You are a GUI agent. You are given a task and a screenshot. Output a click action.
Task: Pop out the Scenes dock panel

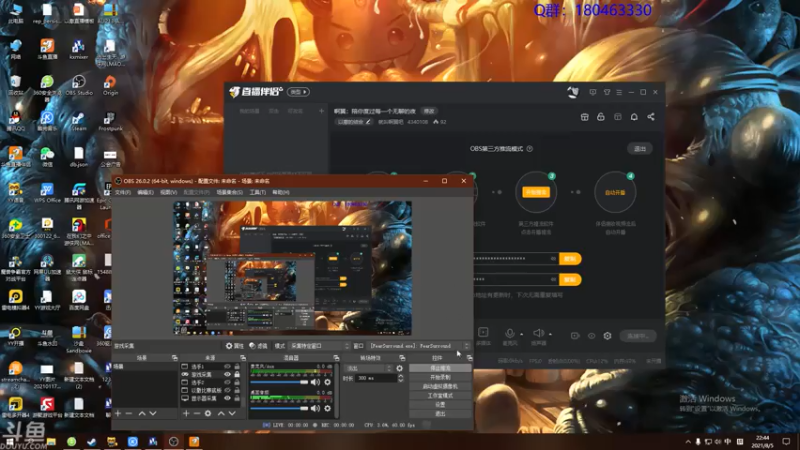(x=174, y=358)
